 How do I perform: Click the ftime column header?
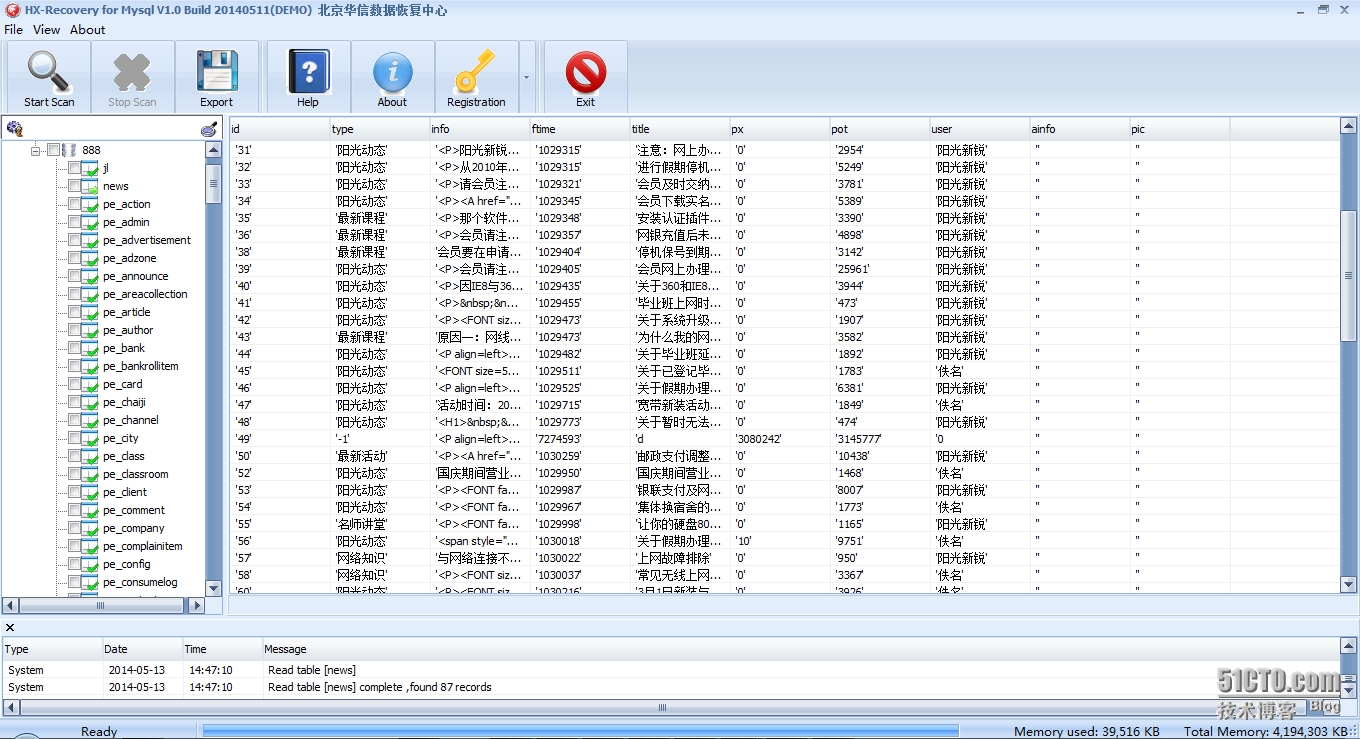pos(580,129)
